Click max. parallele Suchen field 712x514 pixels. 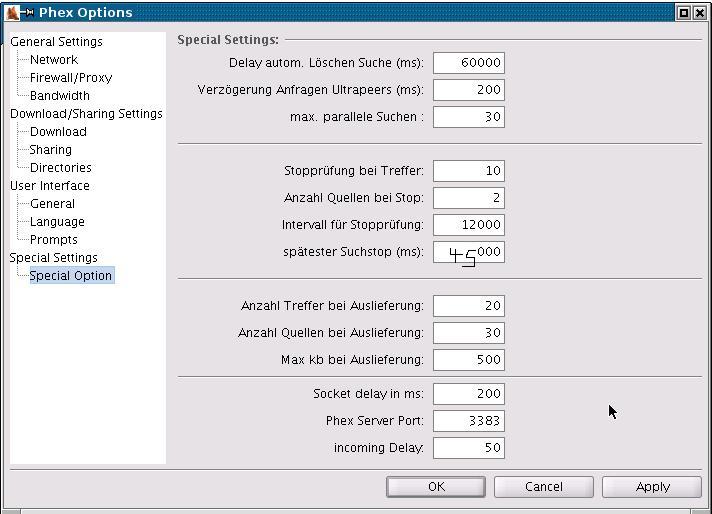point(469,117)
